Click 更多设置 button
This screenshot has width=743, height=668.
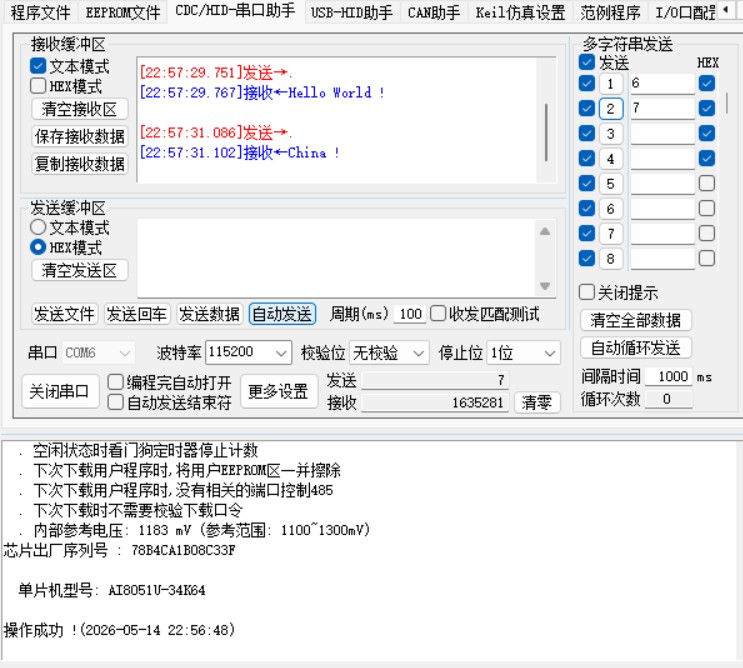[x=279, y=391]
